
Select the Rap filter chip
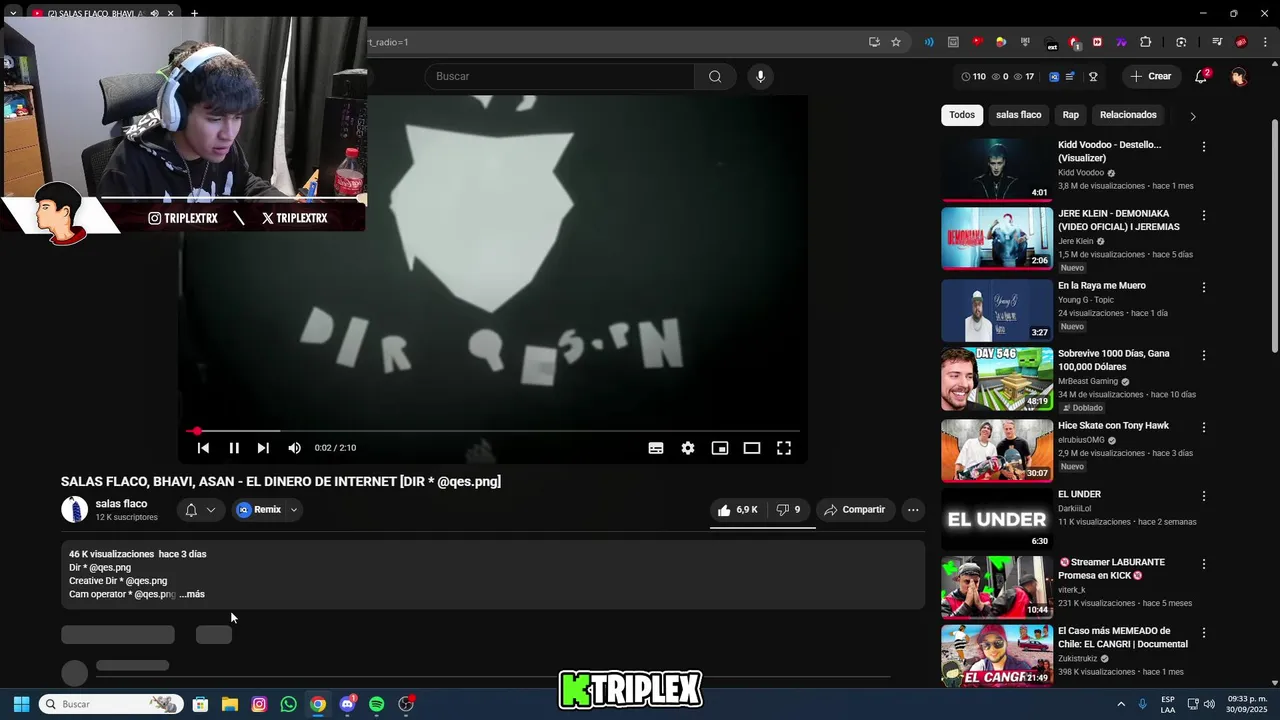tap(1070, 115)
